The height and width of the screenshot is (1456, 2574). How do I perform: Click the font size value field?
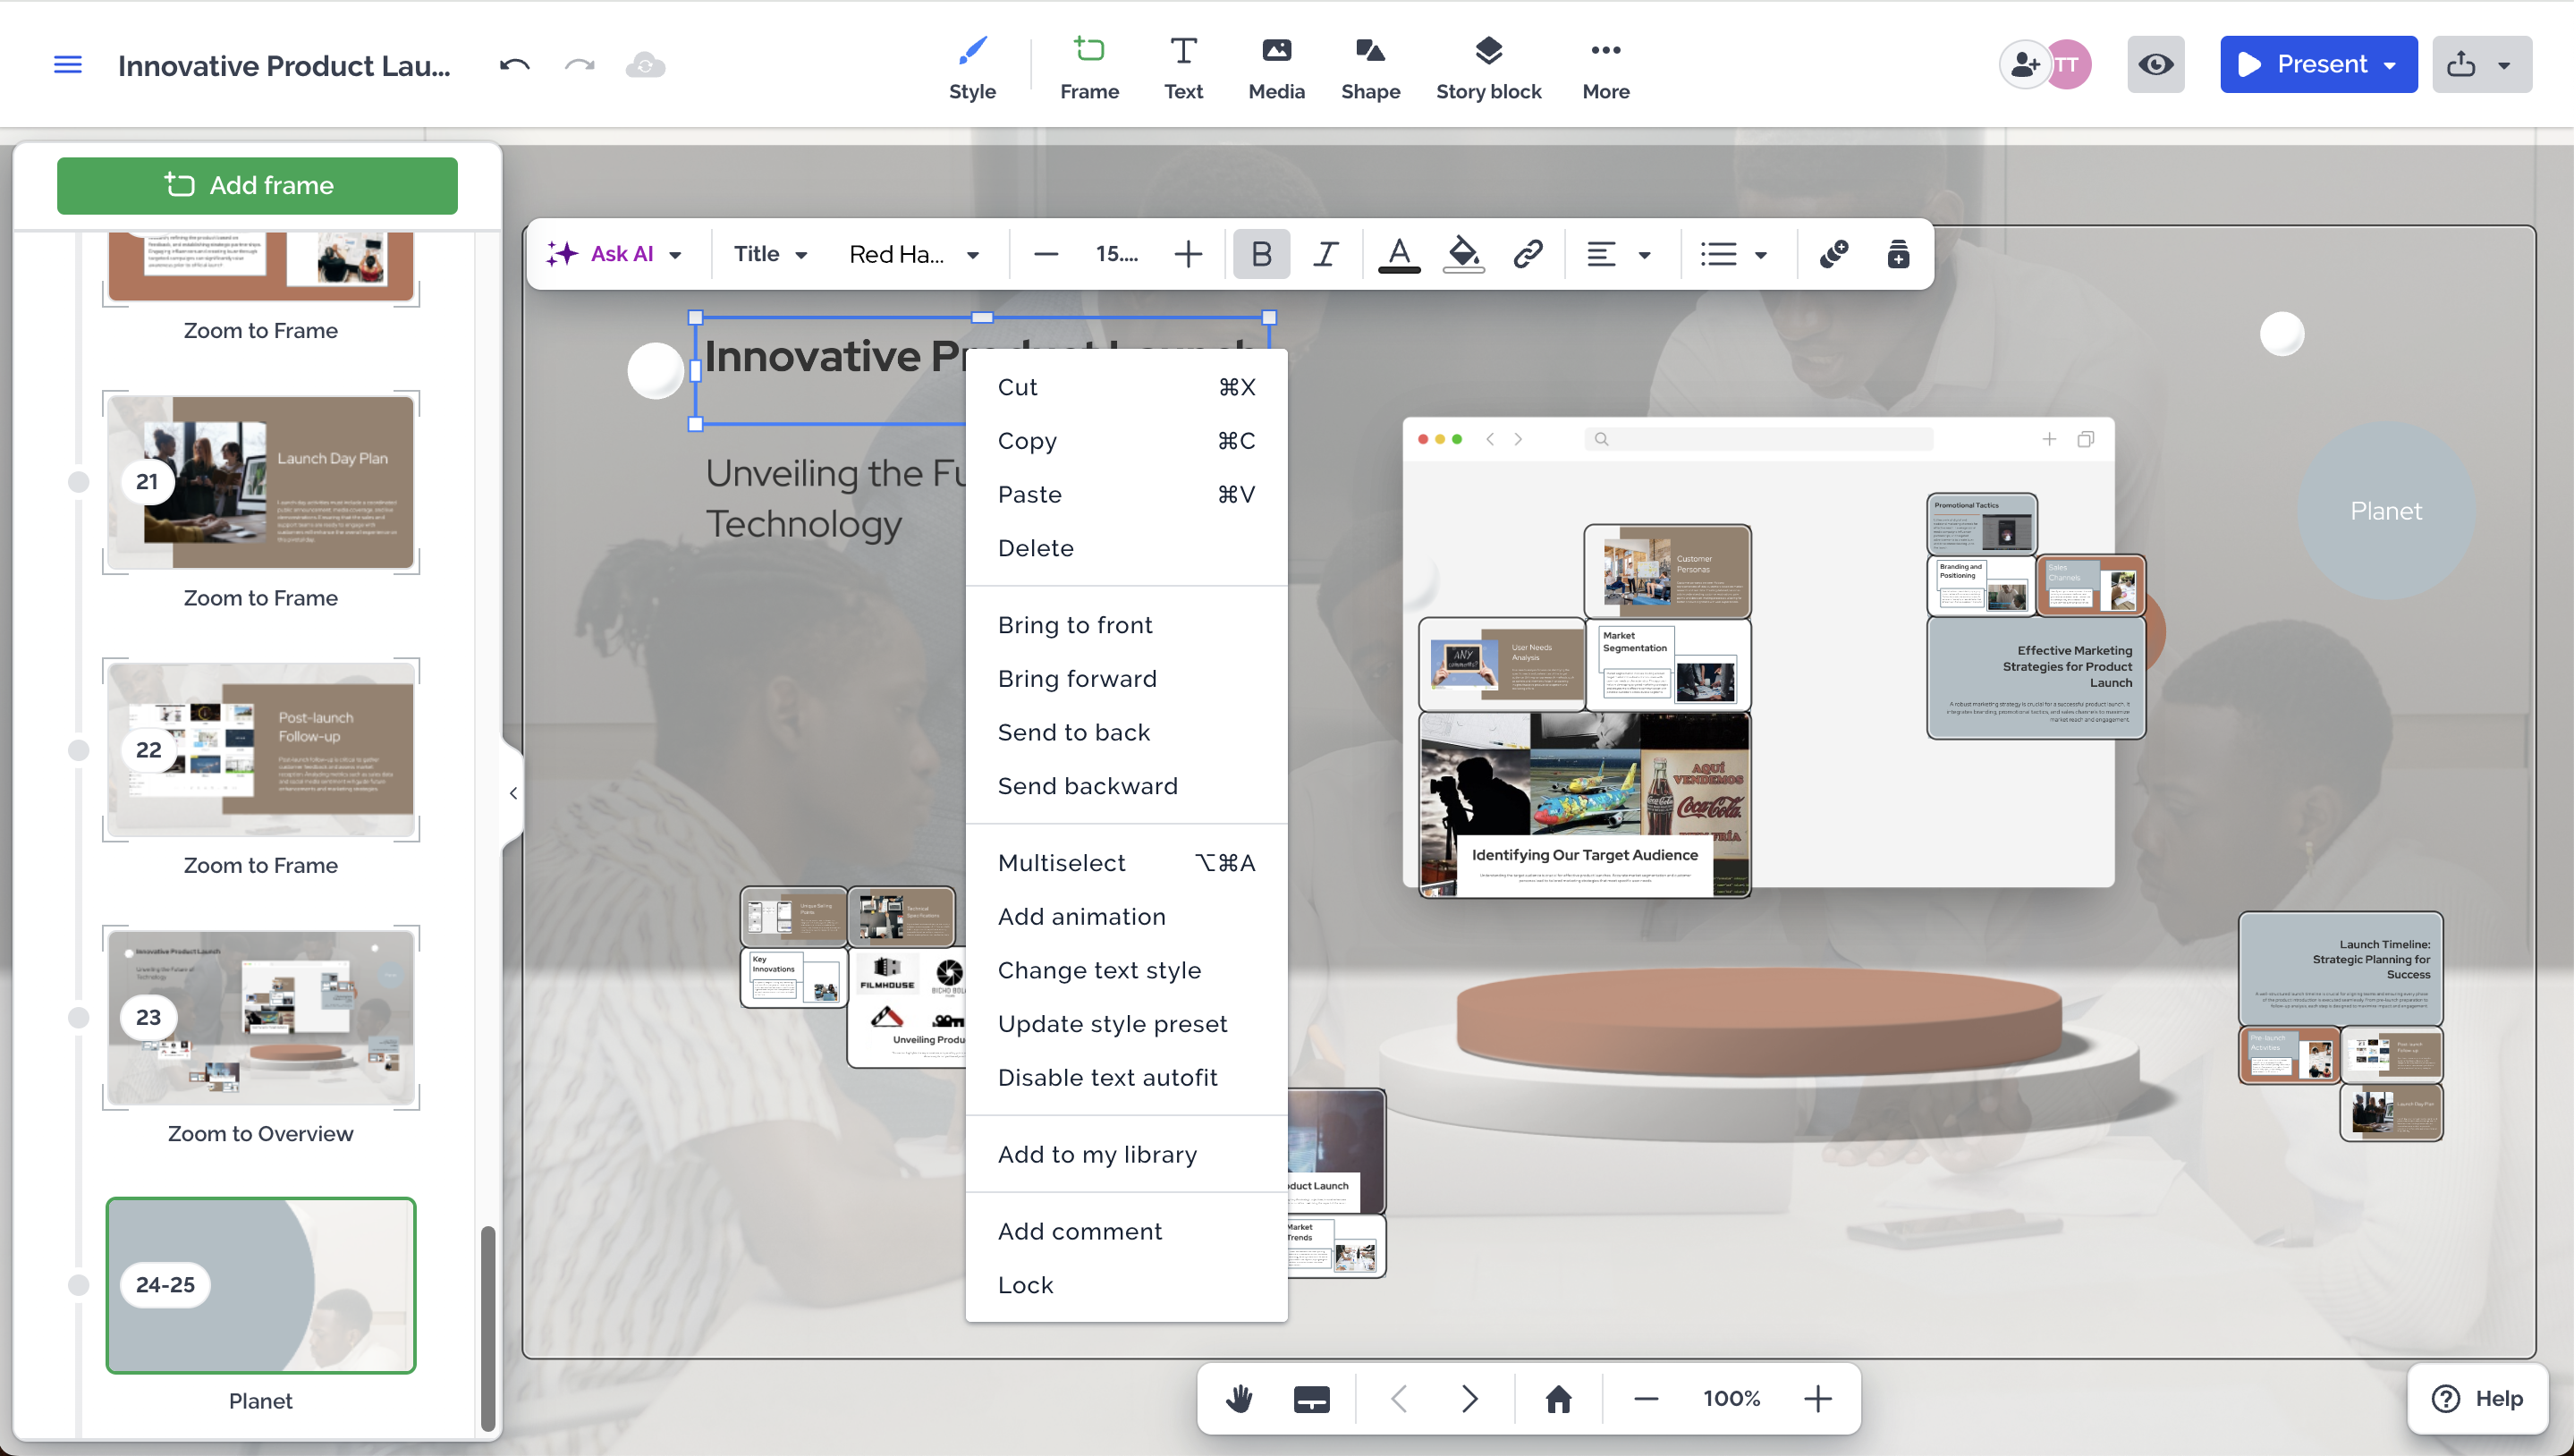[x=1116, y=254]
